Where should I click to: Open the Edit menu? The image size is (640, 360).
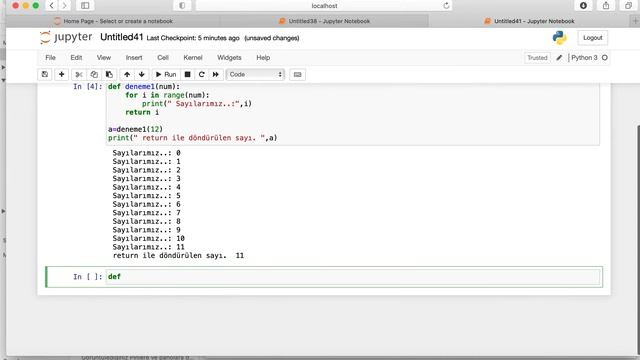pos(76,58)
